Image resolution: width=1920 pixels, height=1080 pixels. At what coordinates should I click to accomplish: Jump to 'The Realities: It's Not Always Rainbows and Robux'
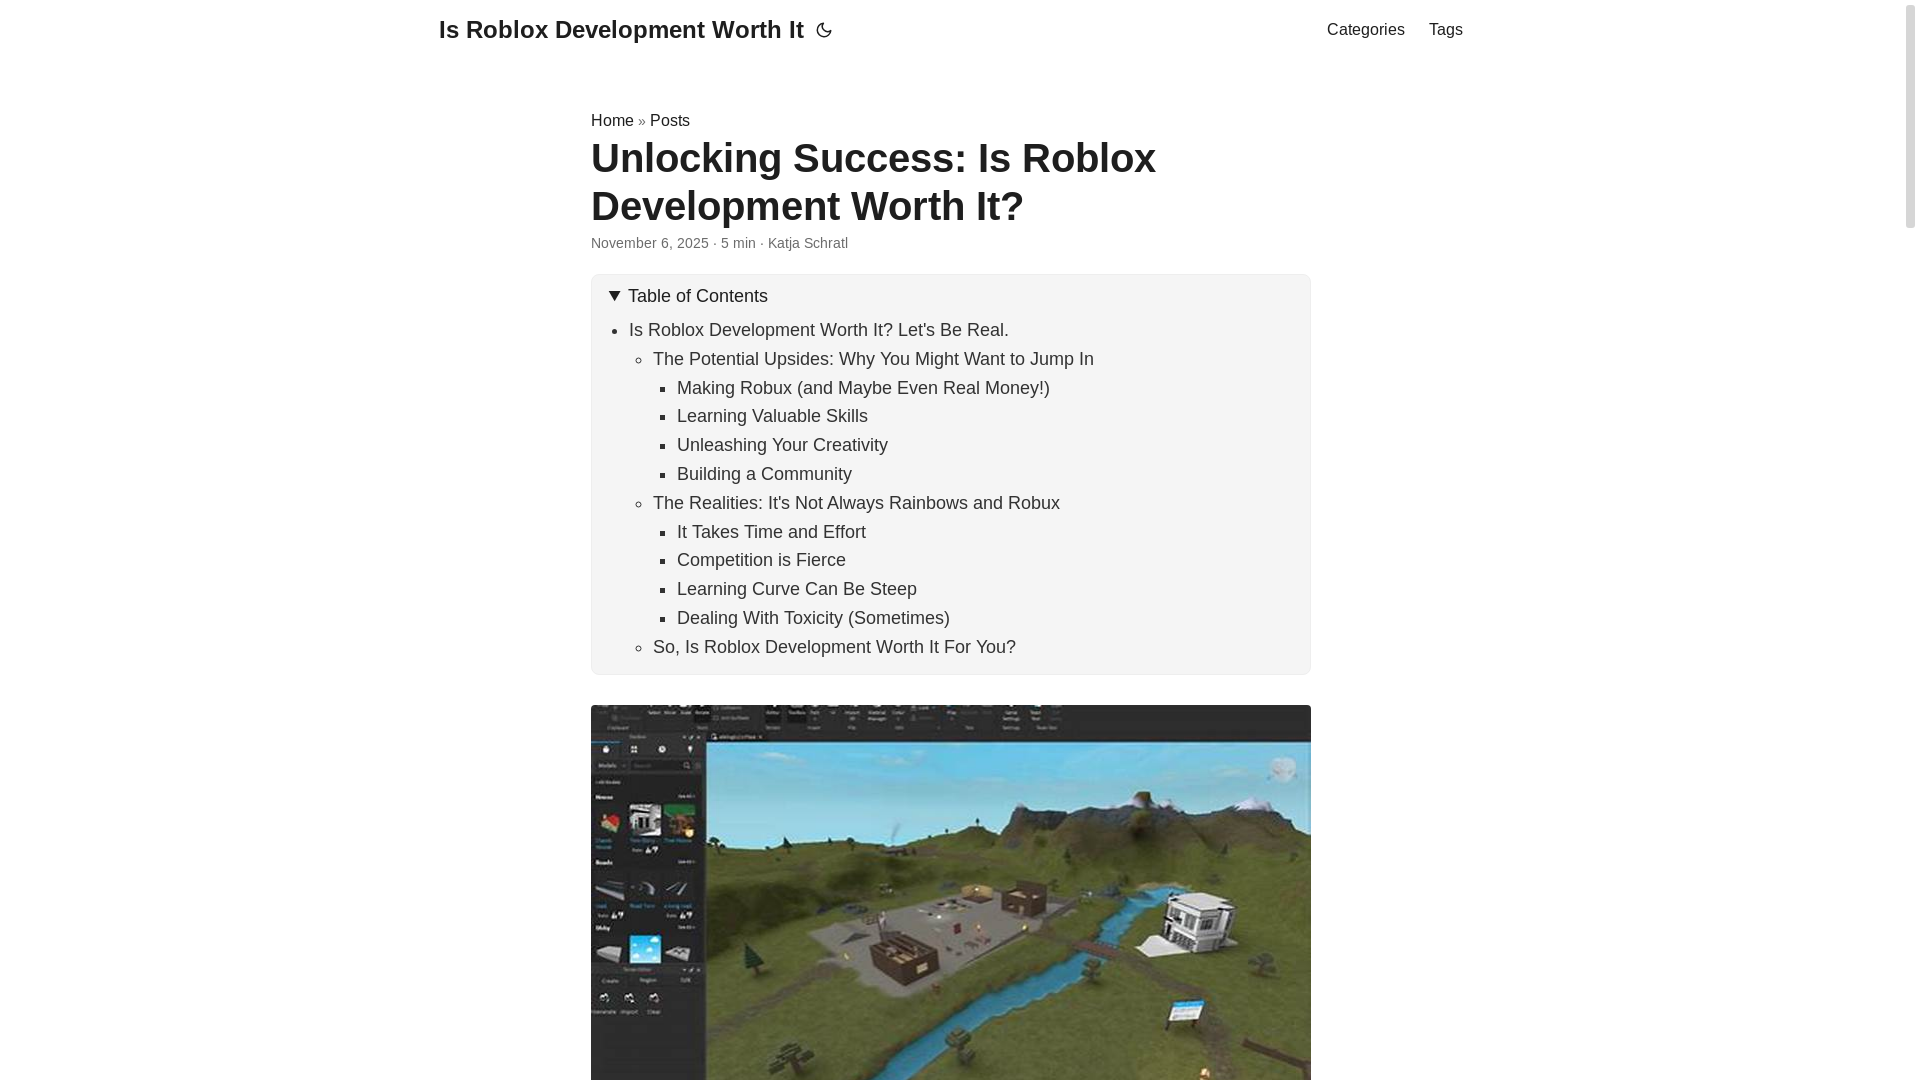tap(856, 503)
